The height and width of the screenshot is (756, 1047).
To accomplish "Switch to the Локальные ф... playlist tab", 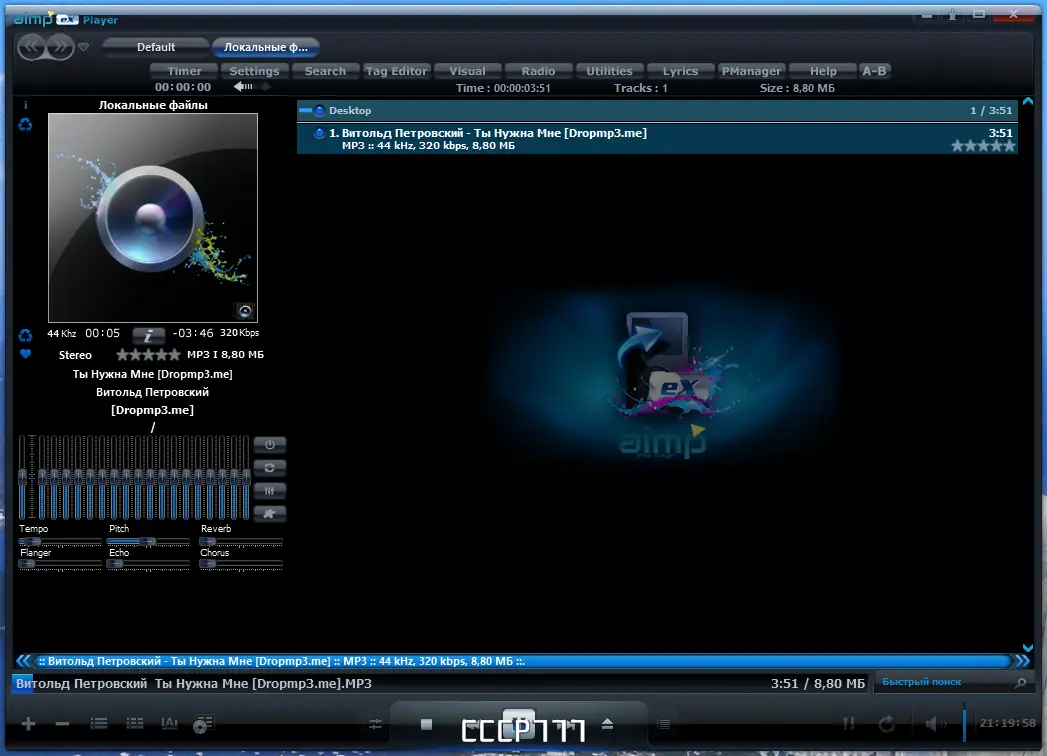I will 266,47.
